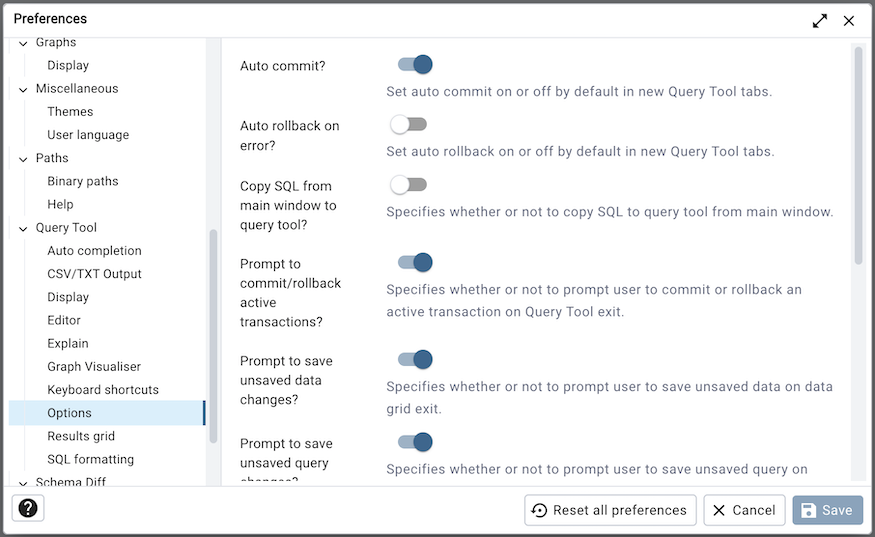Image resolution: width=875 pixels, height=537 pixels.
Task: Open the Keyboard shortcuts preferences
Action: tap(103, 390)
